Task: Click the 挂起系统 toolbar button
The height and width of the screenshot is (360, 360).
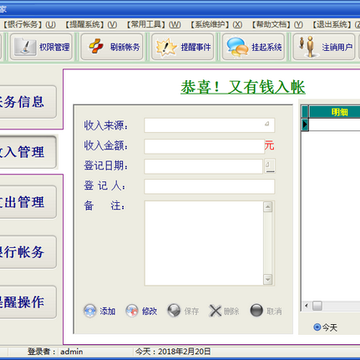Action: (253, 47)
